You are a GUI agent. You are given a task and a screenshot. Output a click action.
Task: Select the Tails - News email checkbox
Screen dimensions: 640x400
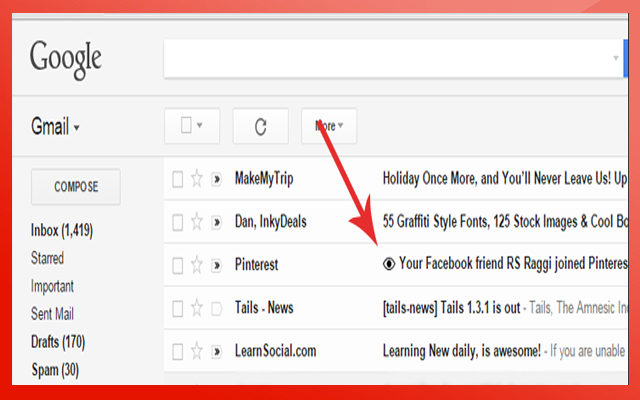[178, 309]
